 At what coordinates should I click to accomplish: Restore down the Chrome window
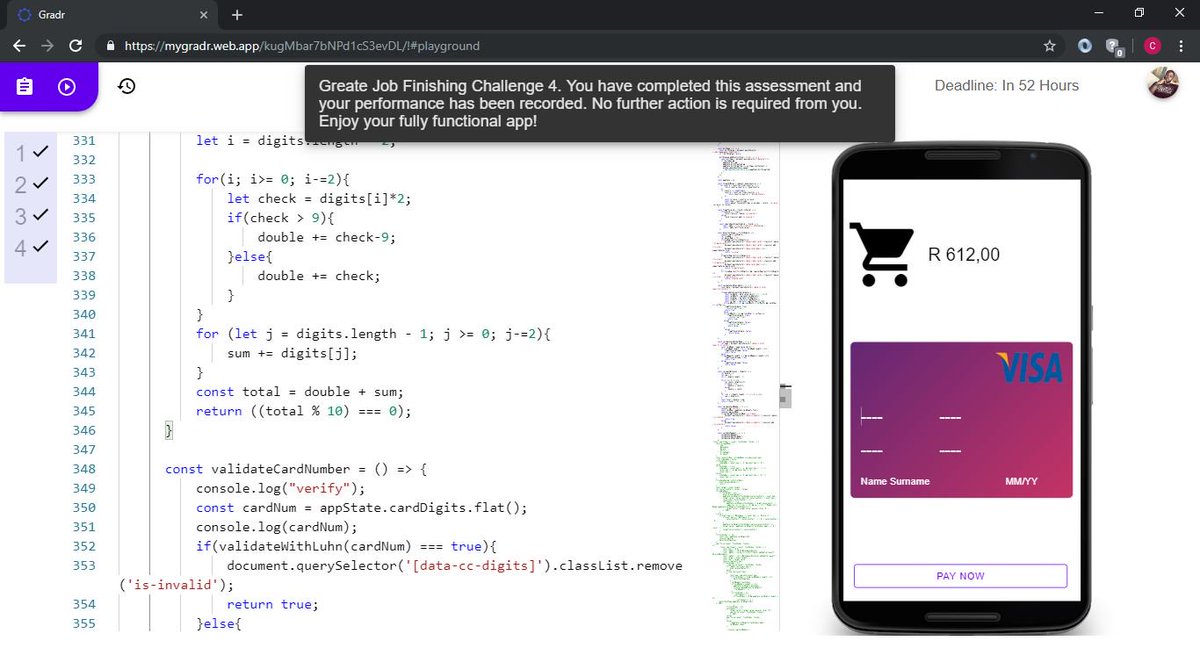point(1139,13)
